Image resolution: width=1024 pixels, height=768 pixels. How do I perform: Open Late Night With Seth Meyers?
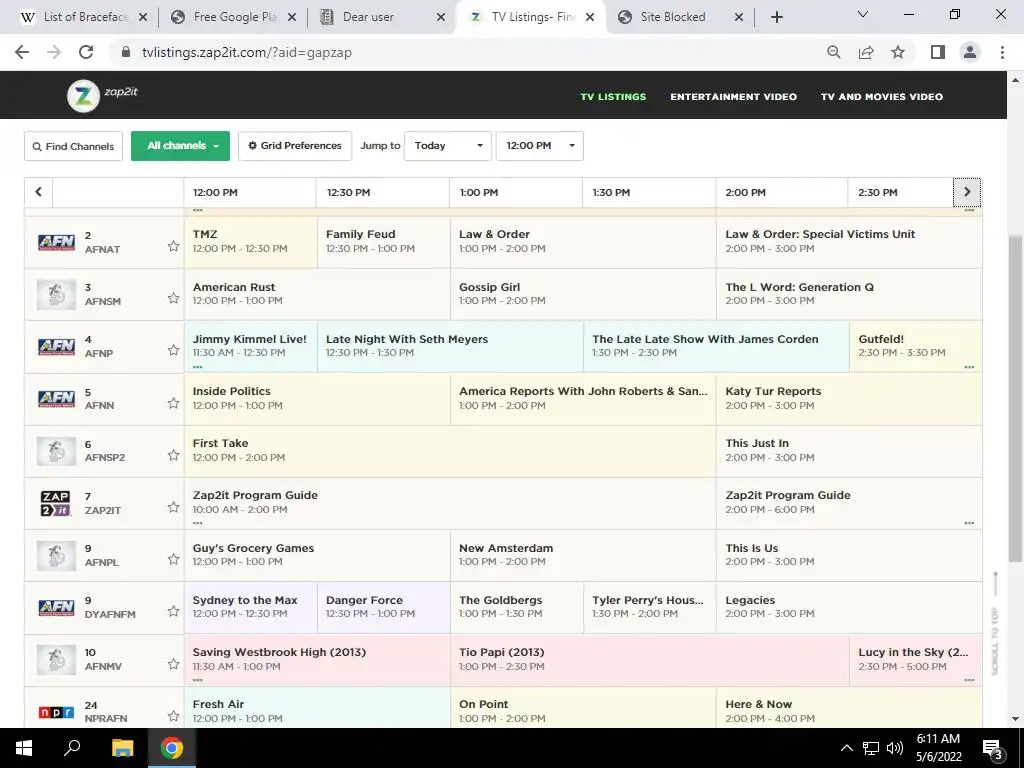tap(450, 346)
